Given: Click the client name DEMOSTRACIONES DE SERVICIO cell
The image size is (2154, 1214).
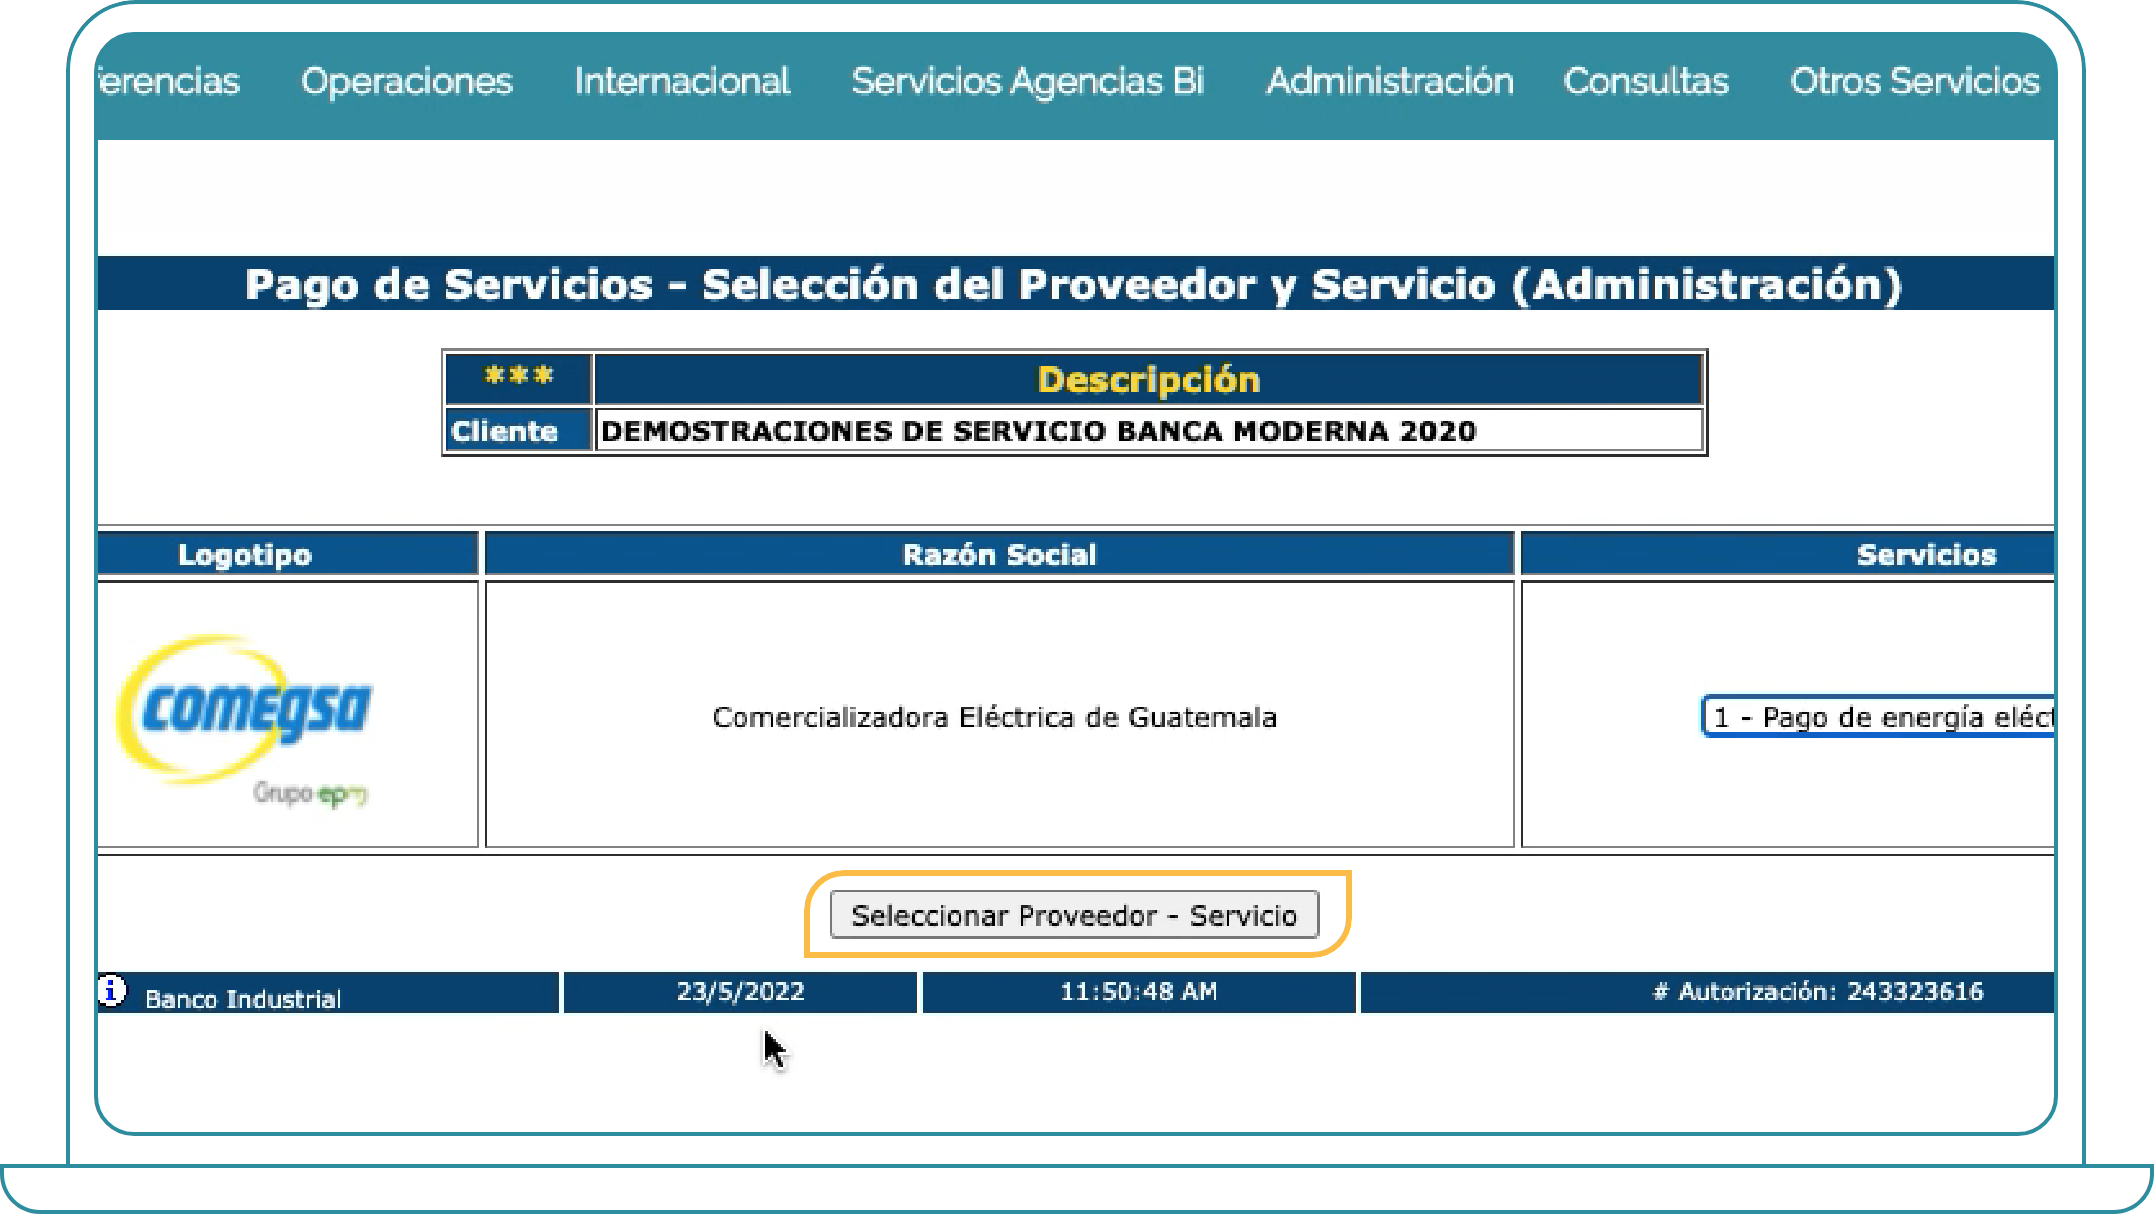Looking at the screenshot, I should click(x=1148, y=431).
